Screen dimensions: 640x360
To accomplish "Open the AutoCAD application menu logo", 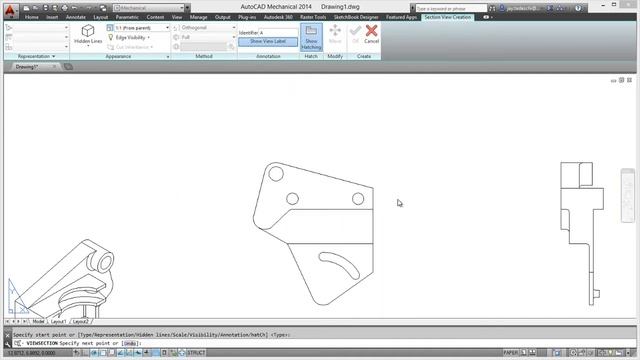I will tap(10, 10).
